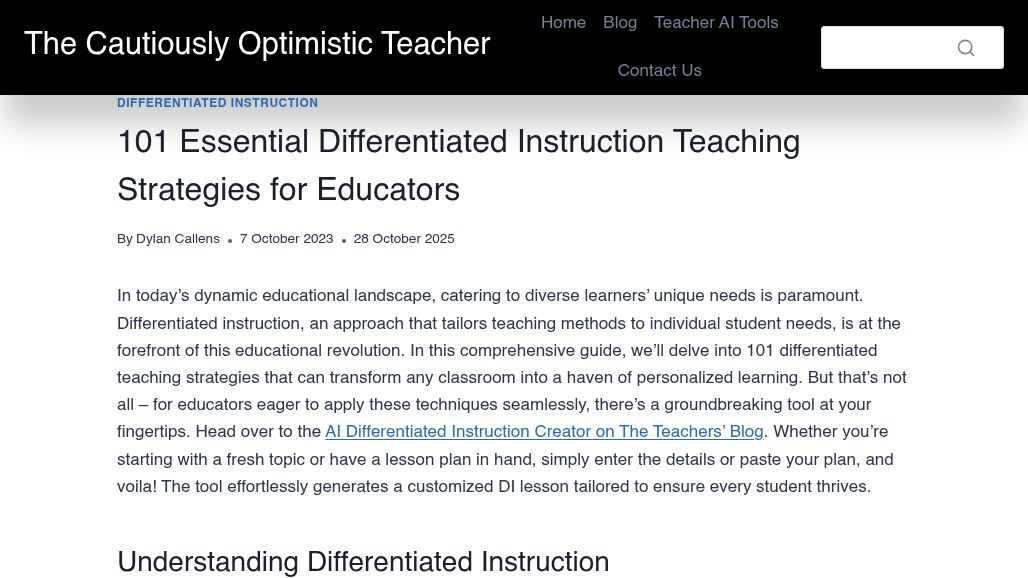1028x578 pixels.
Task: Click the phrase "In today's dynamic educational landscape"
Action: coord(275,296)
